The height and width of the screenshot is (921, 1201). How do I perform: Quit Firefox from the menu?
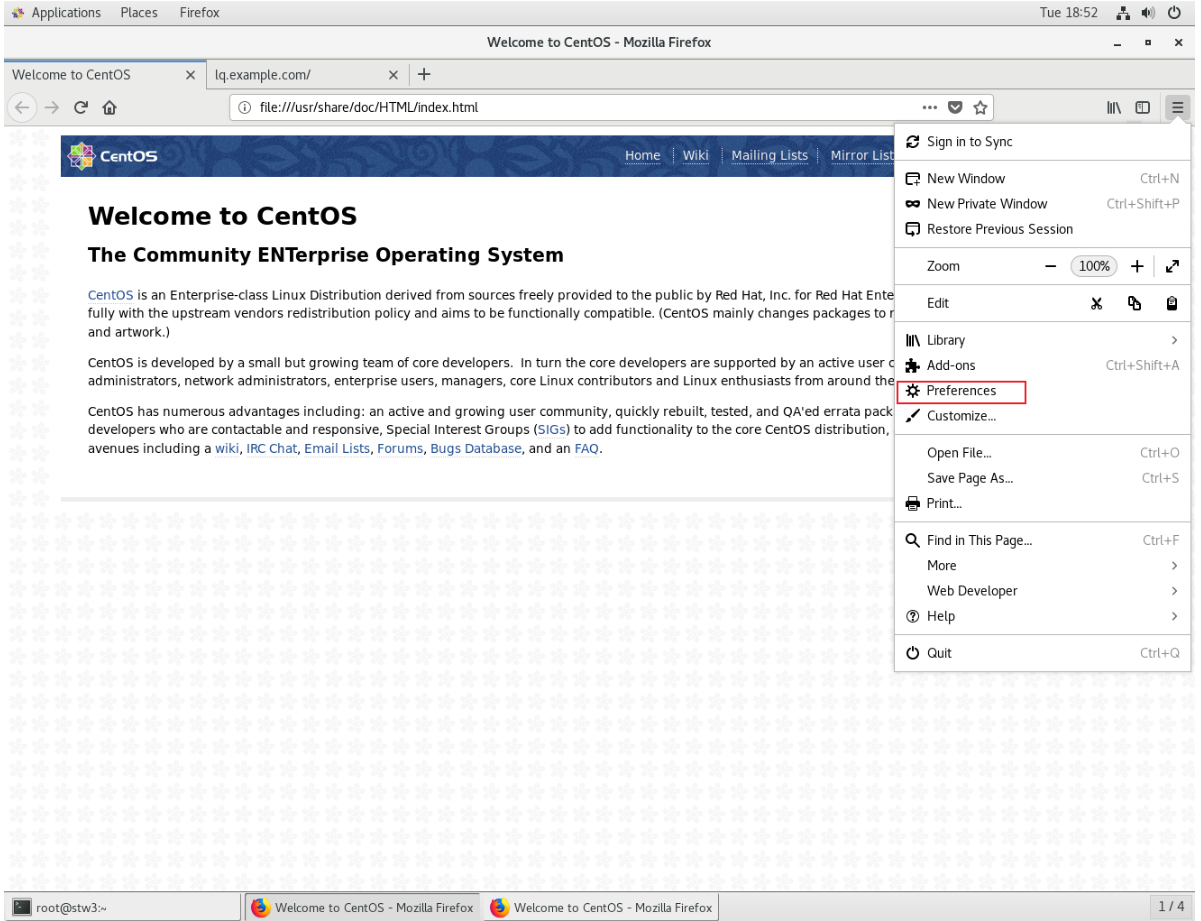click(1043, 653)
